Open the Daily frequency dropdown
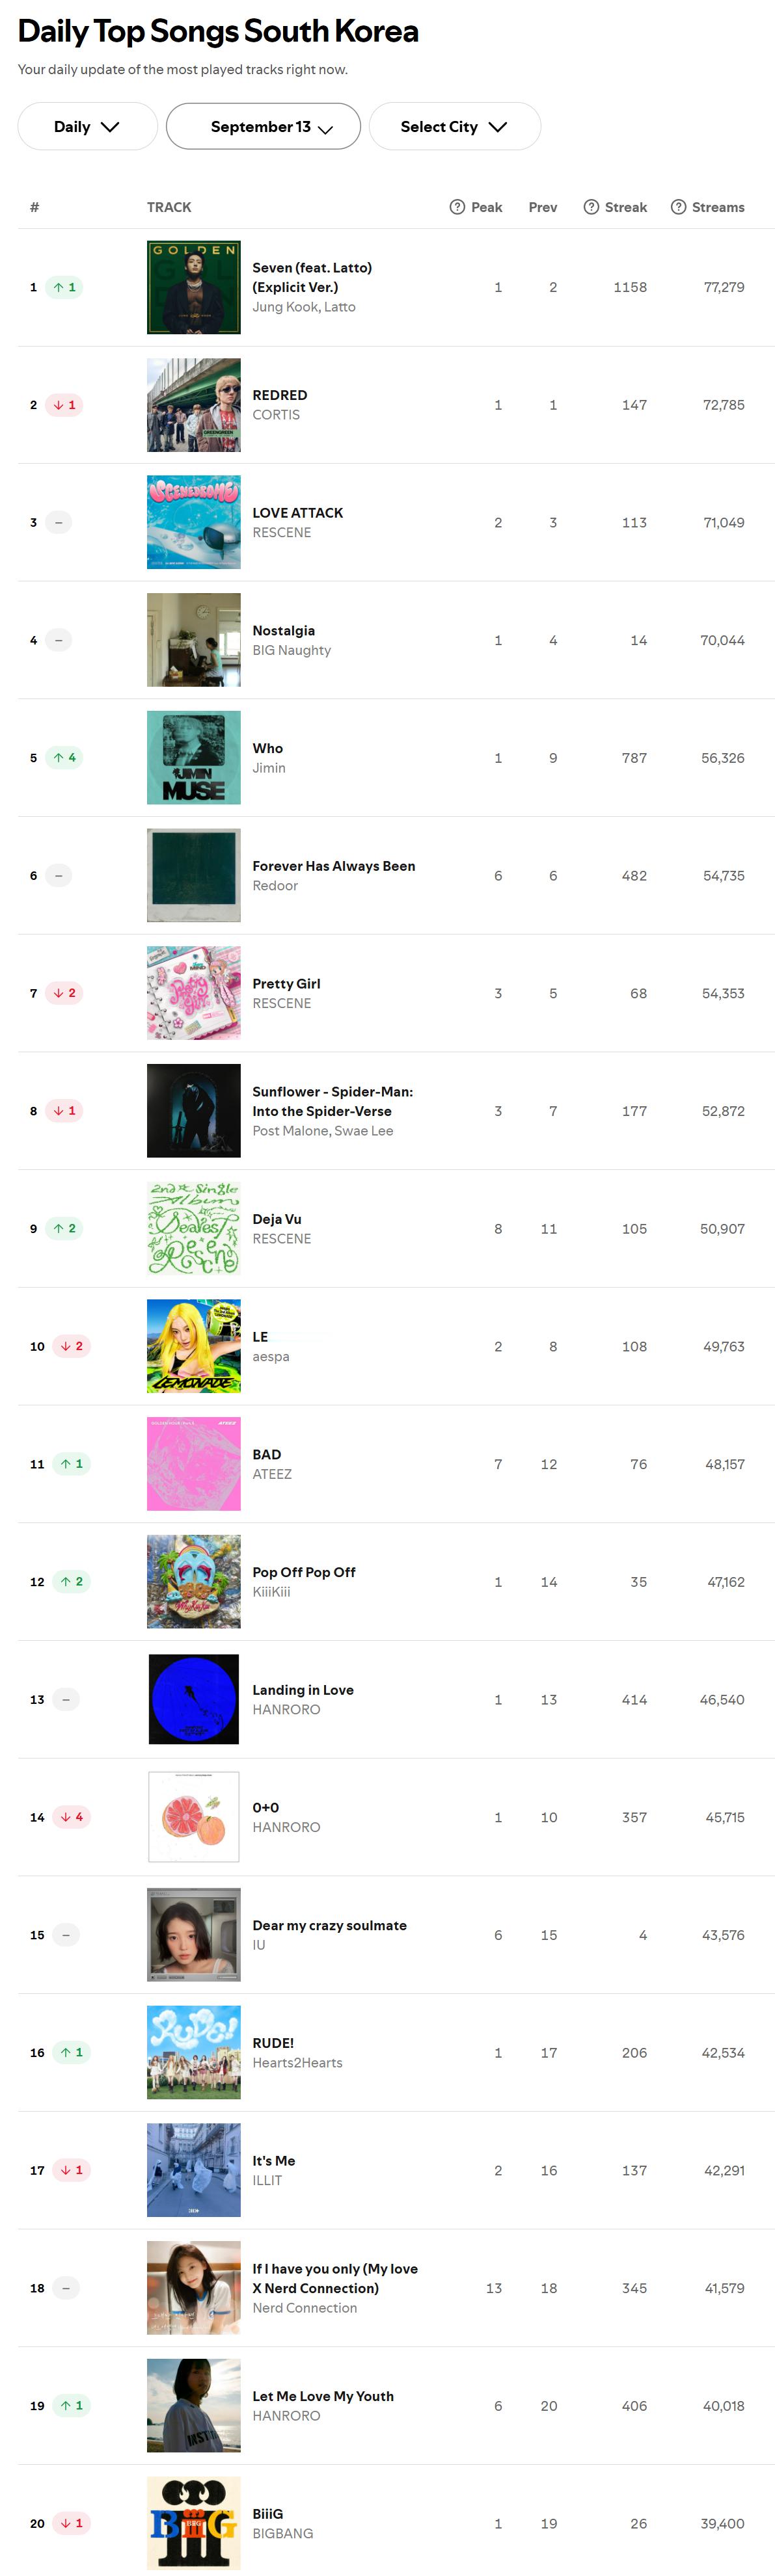 [x=87, y=126]
